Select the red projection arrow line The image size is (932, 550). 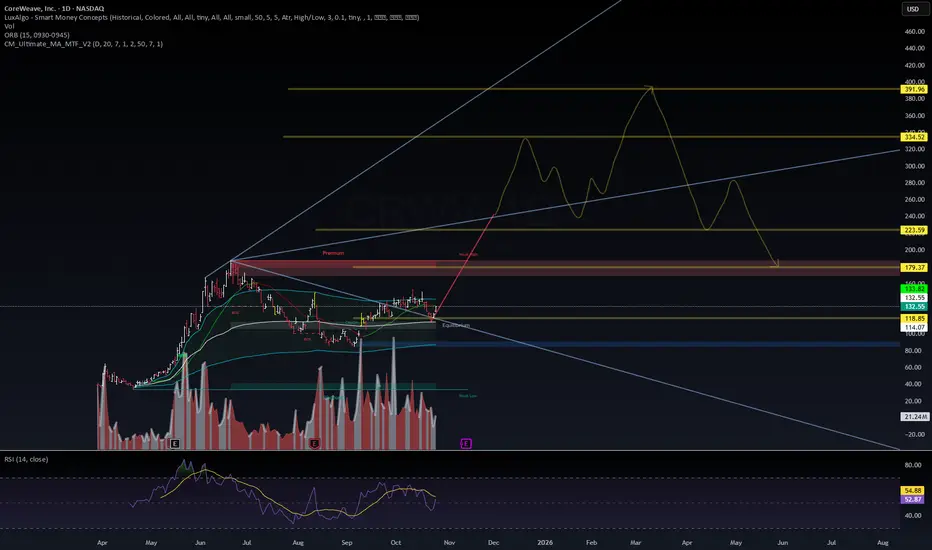pyautogui.click(x=467, y=262)
